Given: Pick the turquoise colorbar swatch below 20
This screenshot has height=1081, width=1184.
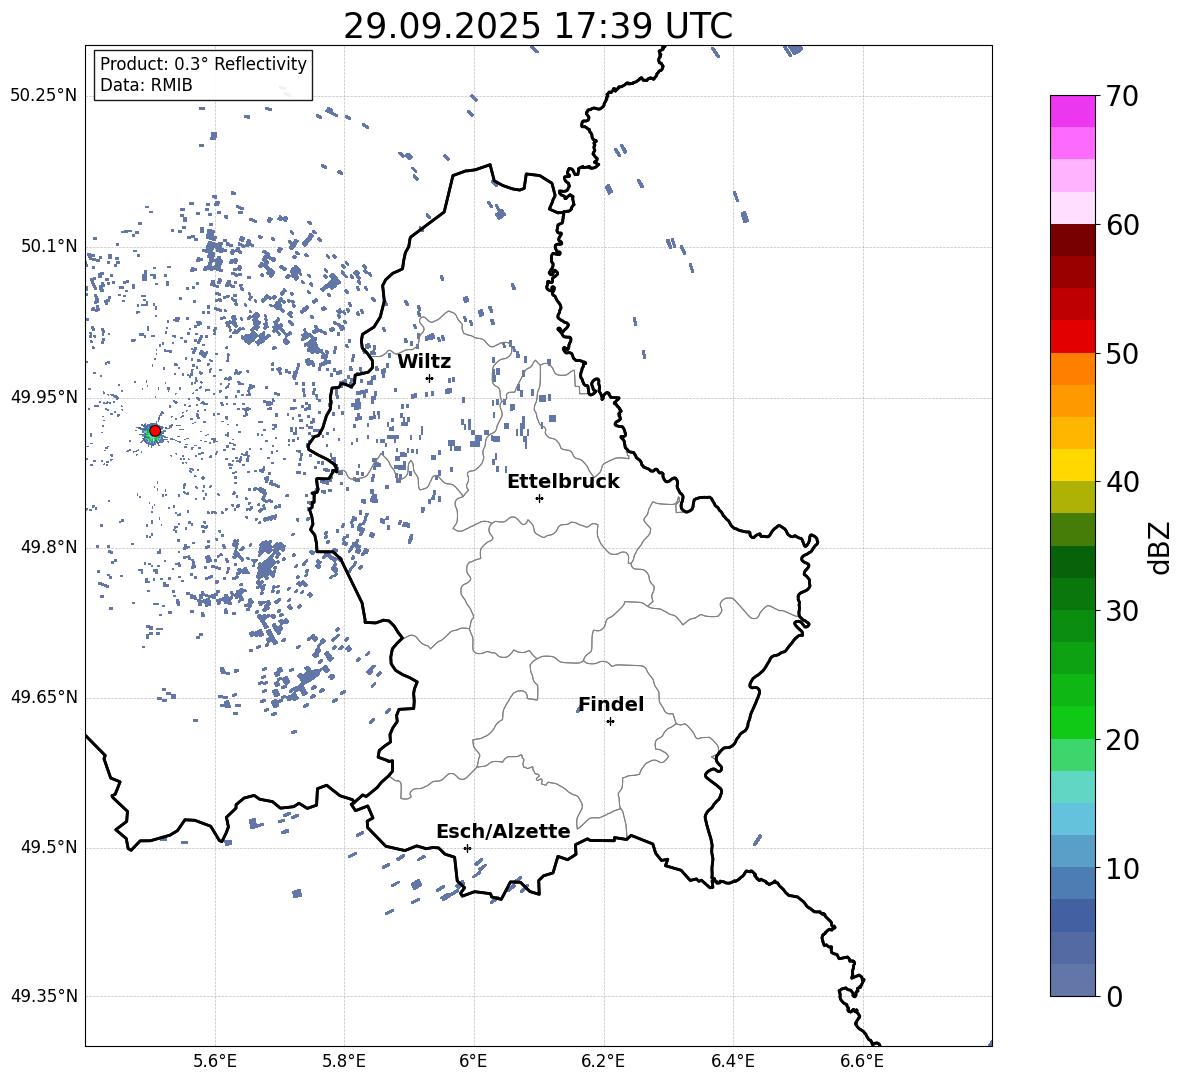Looking at the screenshot, I should pyautogui.click(x=1073, y=787).
